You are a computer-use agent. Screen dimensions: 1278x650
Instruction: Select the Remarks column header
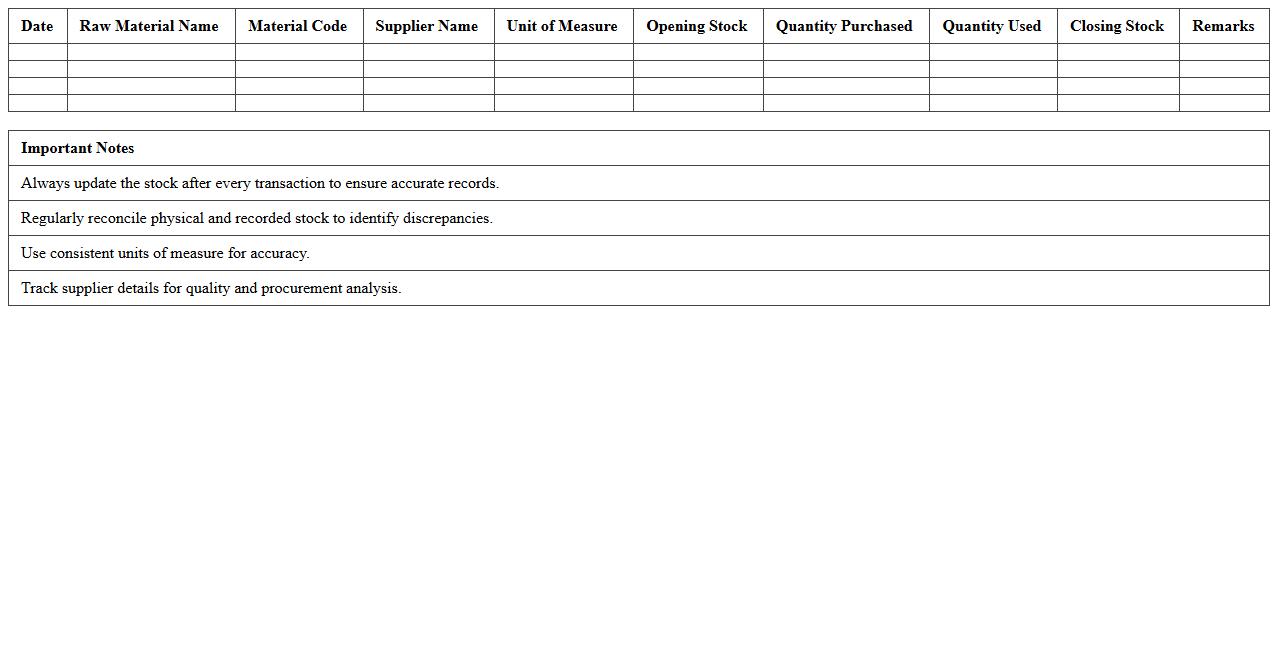(x=1222, y=26)
